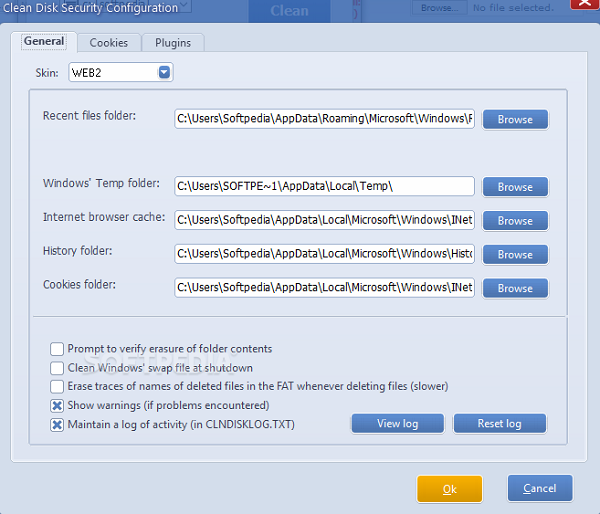Click the Skin WEB2 combo box field
600x514 pixels.
[x=121, y=72]
